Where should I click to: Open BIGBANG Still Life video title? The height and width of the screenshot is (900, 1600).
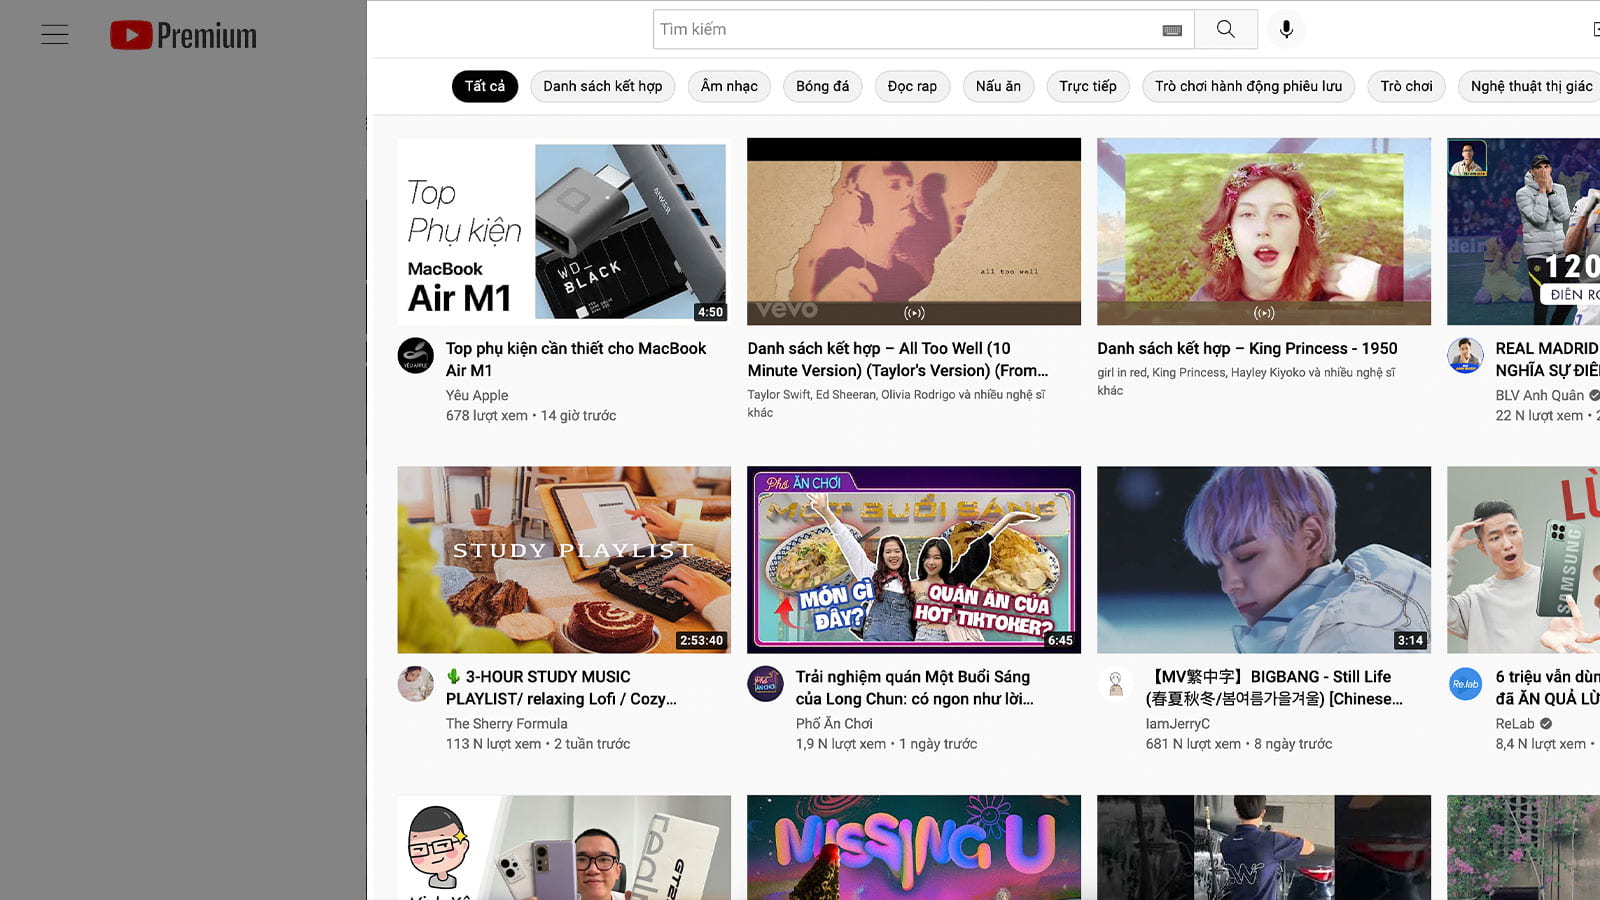click(x=1273, y=687)
